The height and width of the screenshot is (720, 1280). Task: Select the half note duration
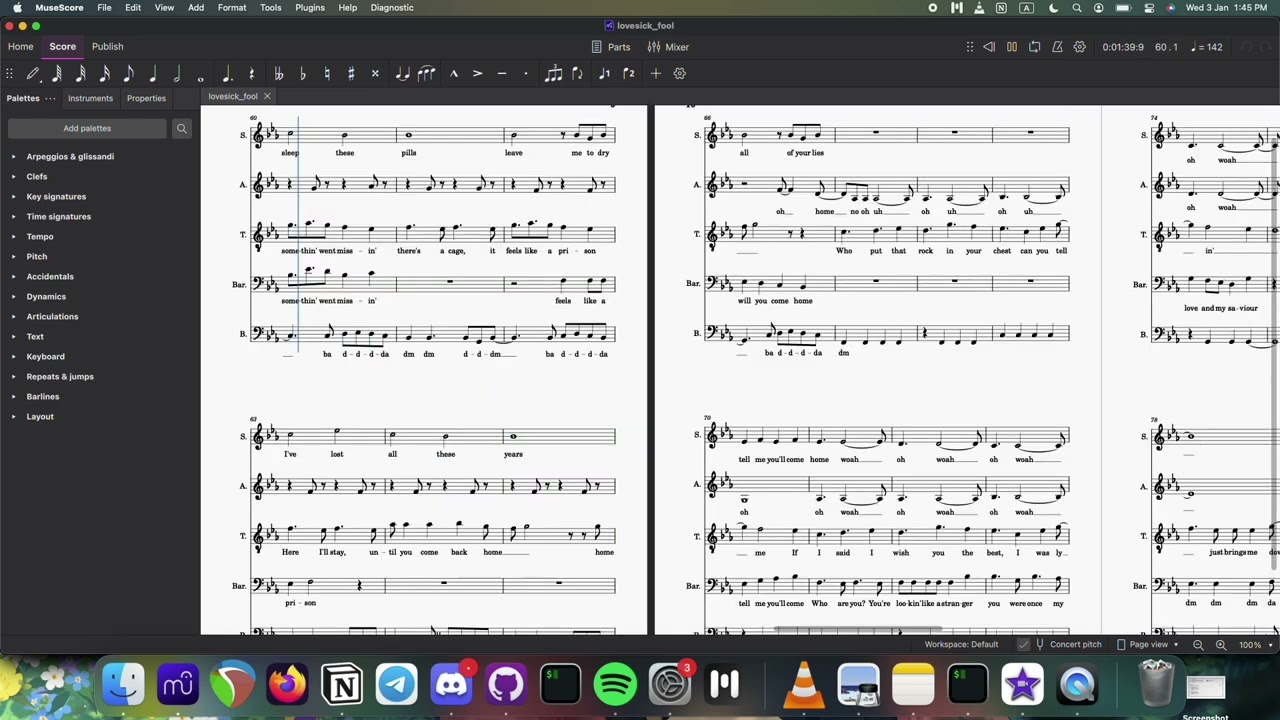coord(177,73)
